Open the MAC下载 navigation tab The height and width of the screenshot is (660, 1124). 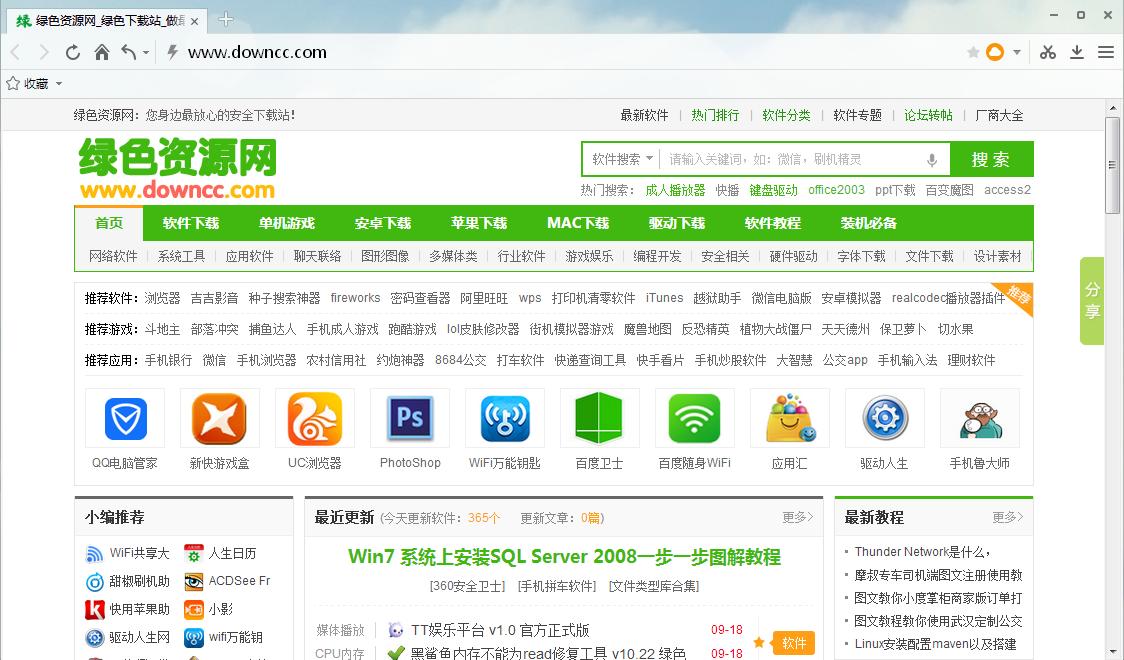[578, 224]
